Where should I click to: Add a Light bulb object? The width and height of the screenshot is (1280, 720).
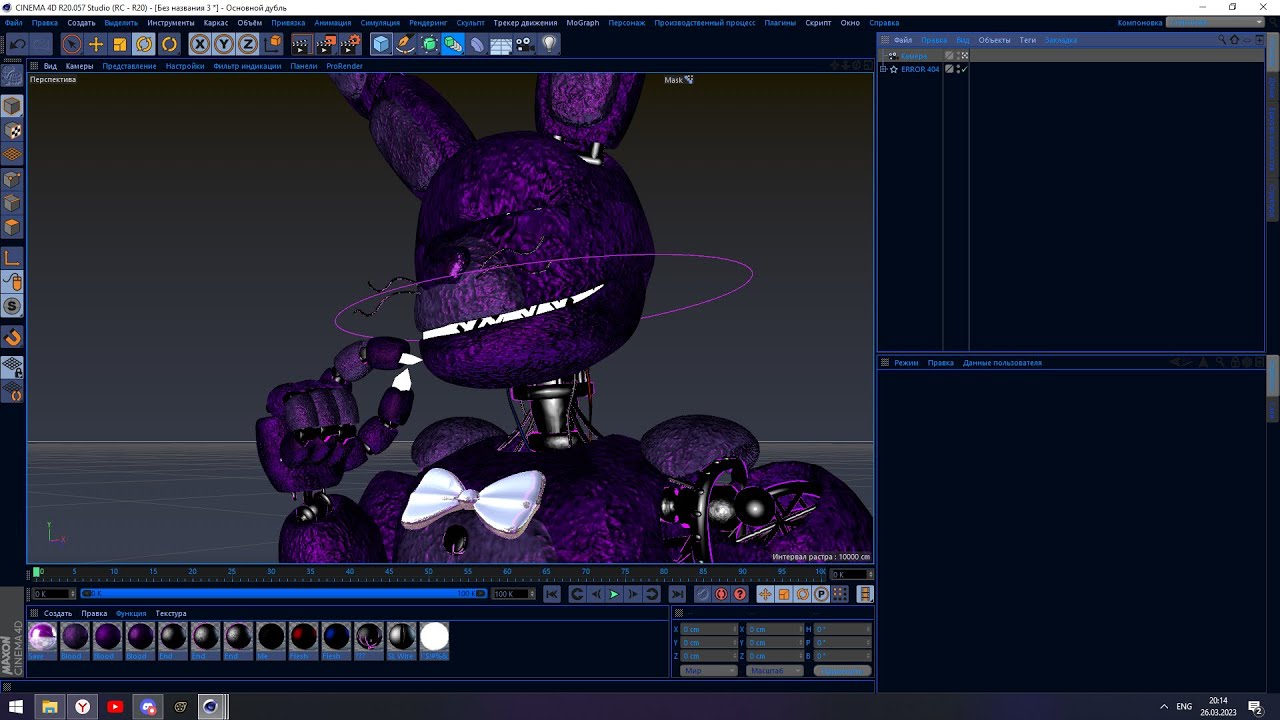click(548, 44)
